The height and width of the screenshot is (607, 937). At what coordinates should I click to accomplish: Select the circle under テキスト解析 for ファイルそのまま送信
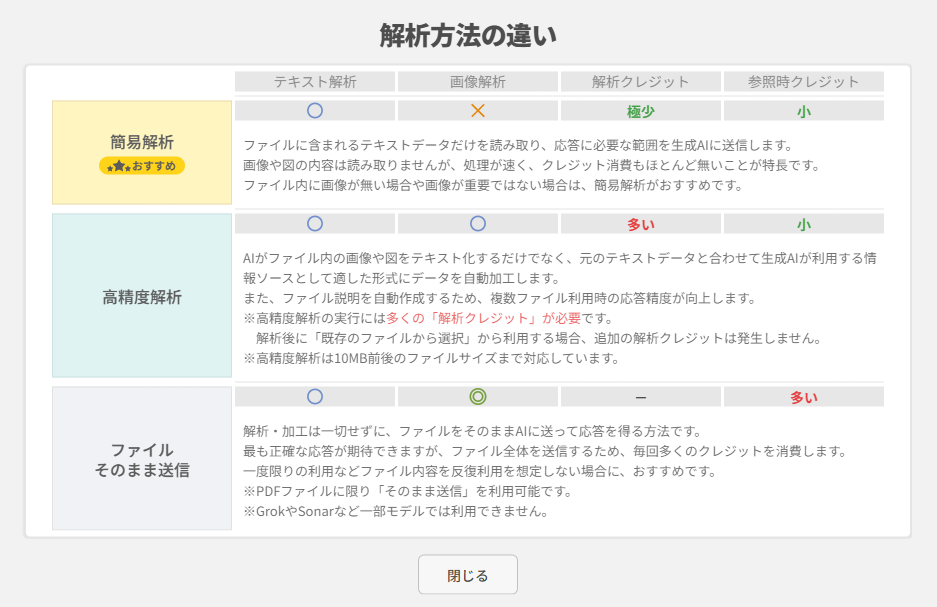point(315,396)
